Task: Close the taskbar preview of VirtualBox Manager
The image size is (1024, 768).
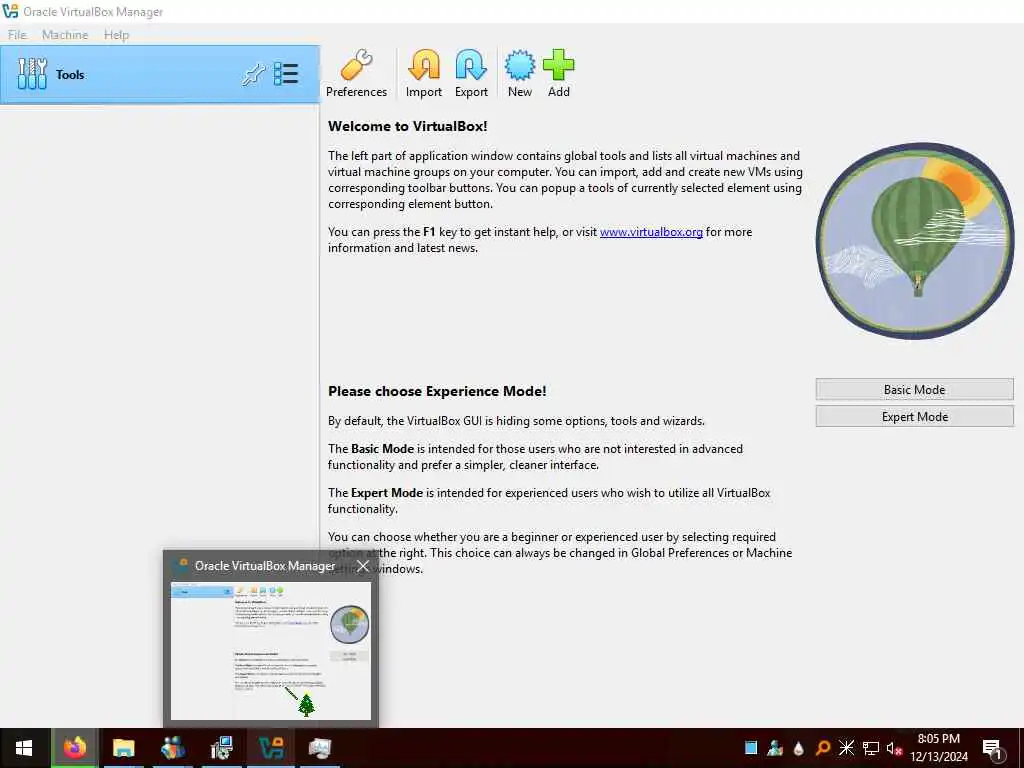Action: click(363, 566)
